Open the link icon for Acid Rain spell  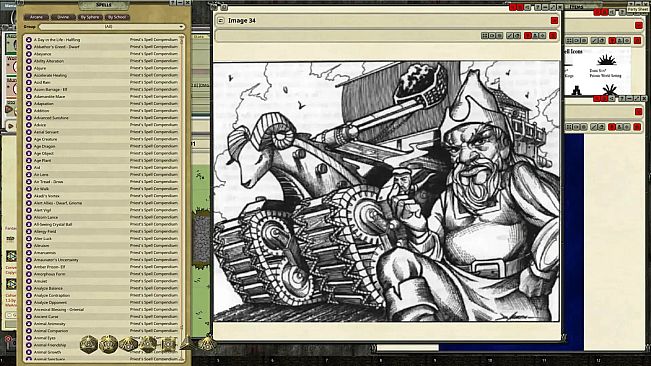pos(29,82)
